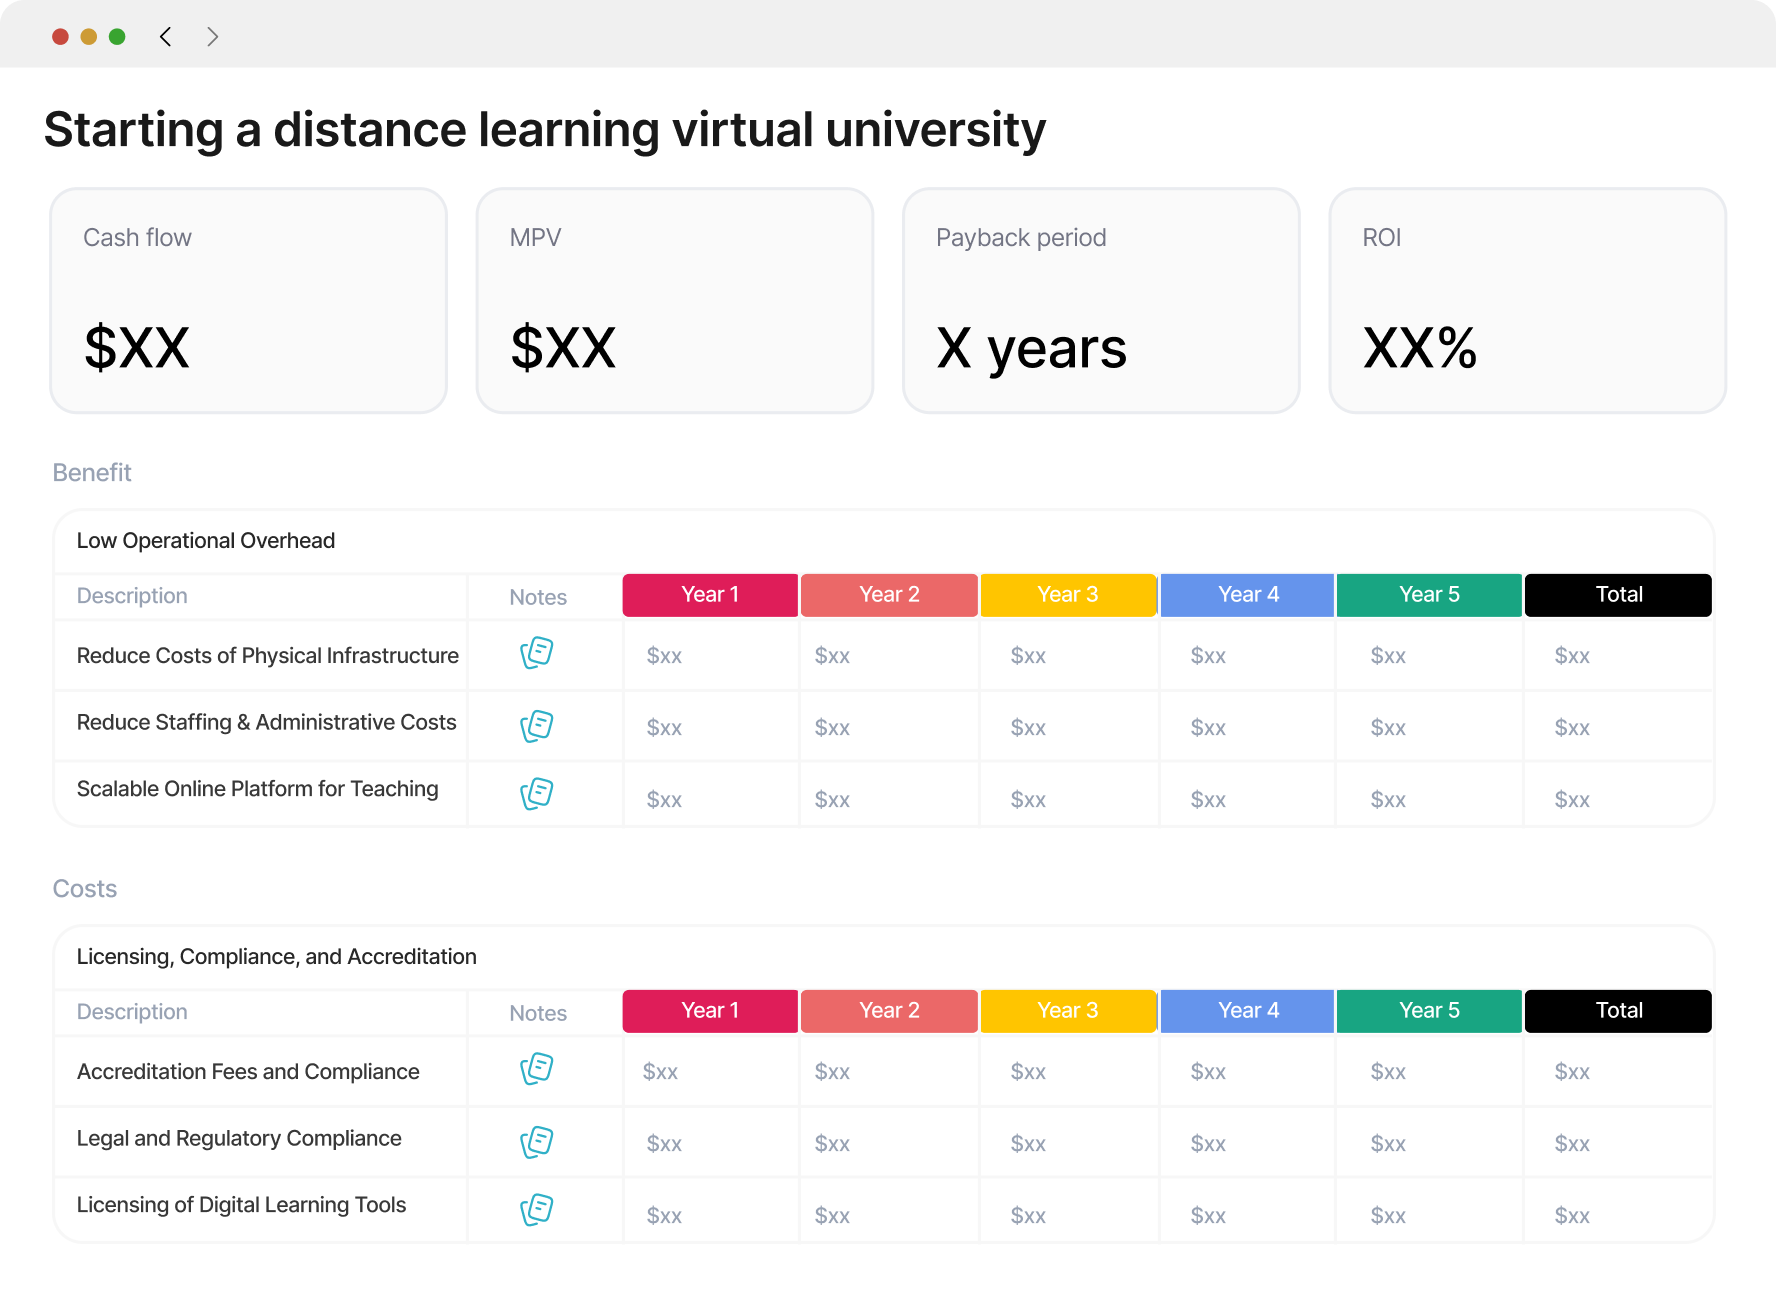Click Year 4 value for Scalable Online Platform
The width and height of the screenshot is (1776, 1304).
click(x=1208, y=800)
